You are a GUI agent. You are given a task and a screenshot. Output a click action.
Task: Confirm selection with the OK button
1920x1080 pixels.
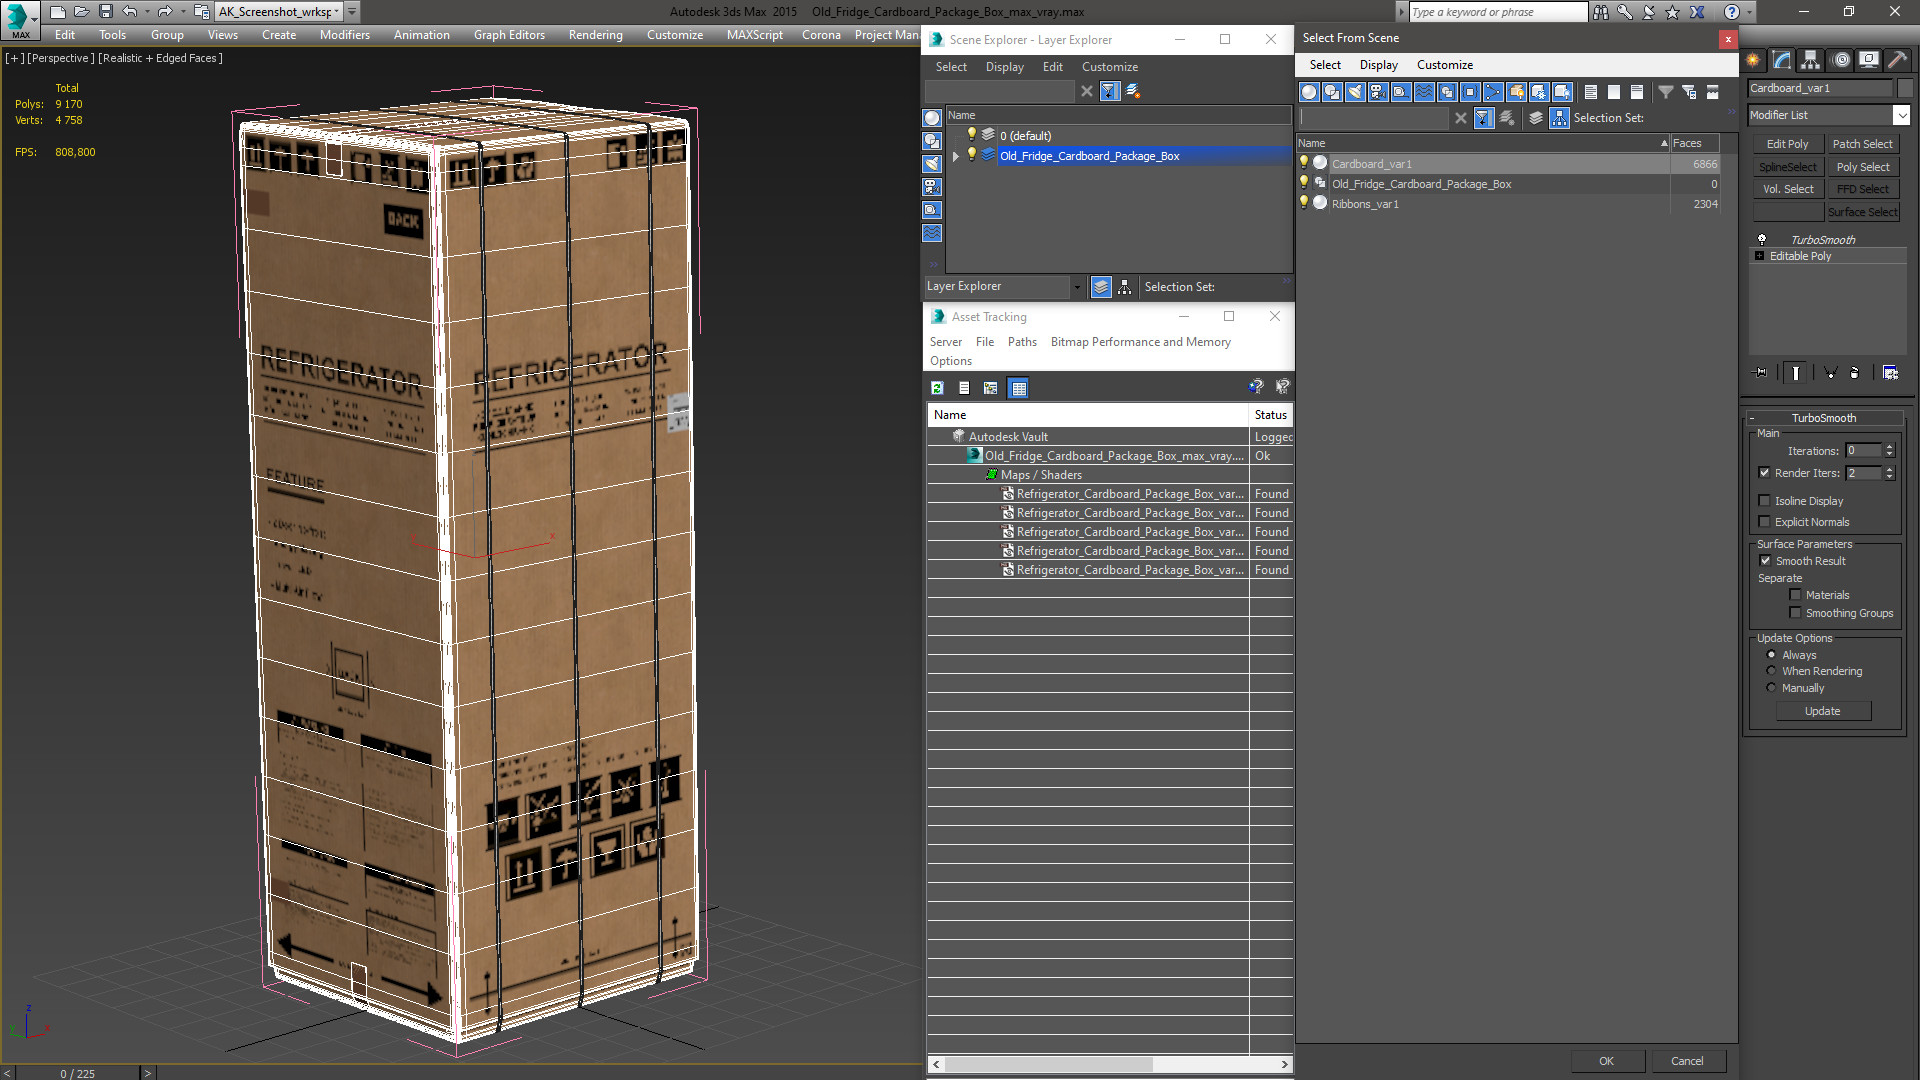click(1606, 1061)
